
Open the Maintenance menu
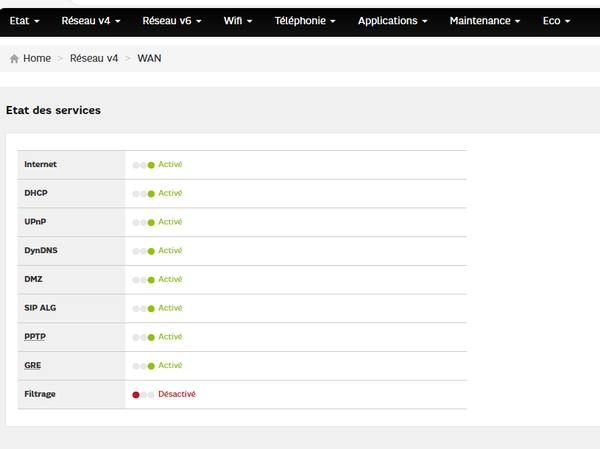point(485,21)
